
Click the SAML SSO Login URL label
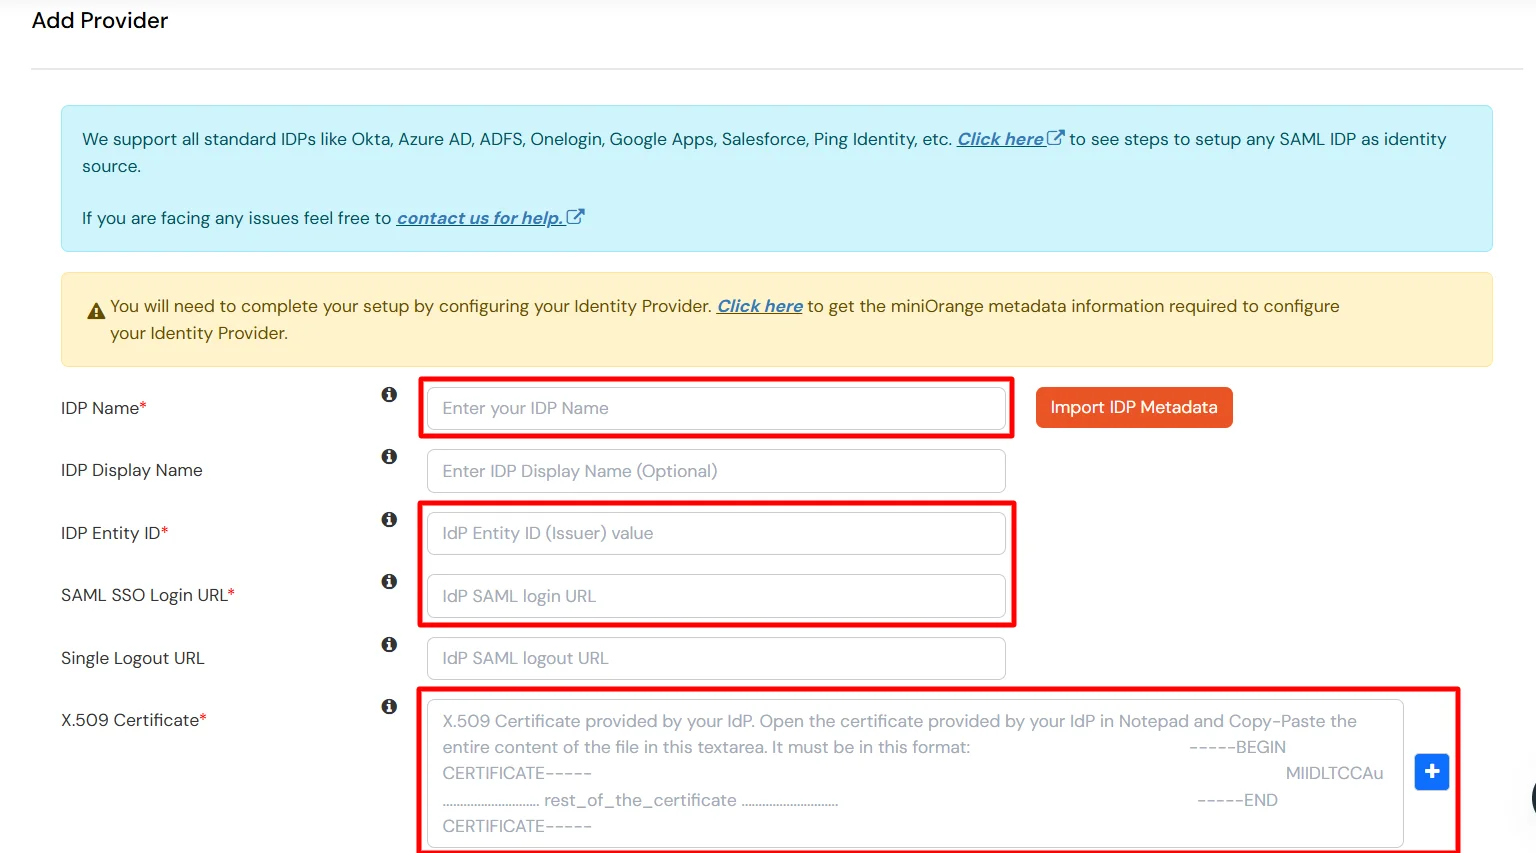[148, 595]
